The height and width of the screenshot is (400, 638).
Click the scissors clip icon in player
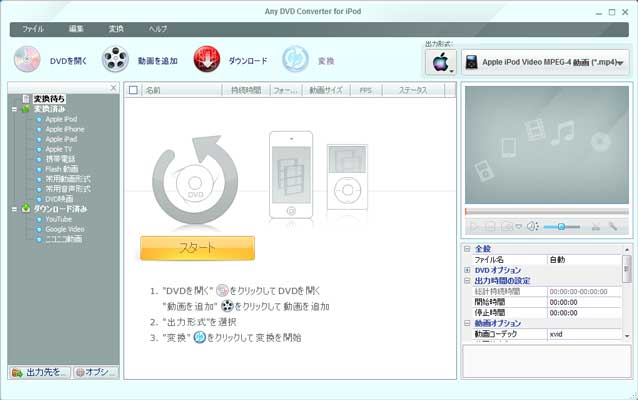point(596,227)
